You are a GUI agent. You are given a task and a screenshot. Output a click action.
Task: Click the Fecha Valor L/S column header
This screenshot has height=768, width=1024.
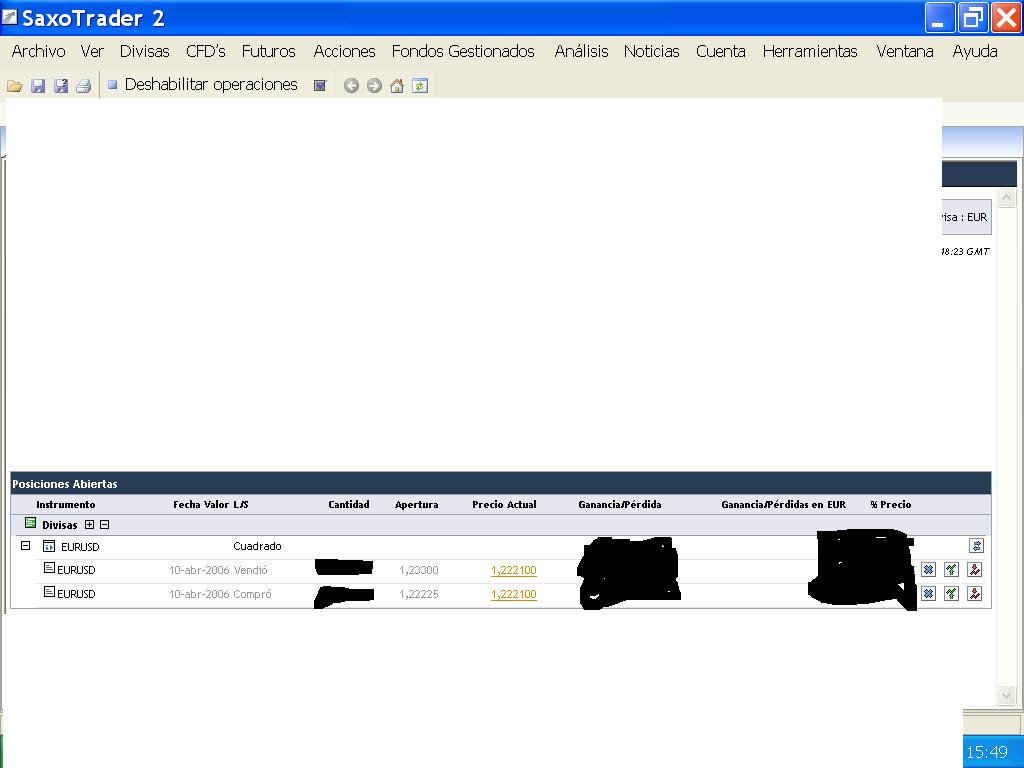point(210,504)
